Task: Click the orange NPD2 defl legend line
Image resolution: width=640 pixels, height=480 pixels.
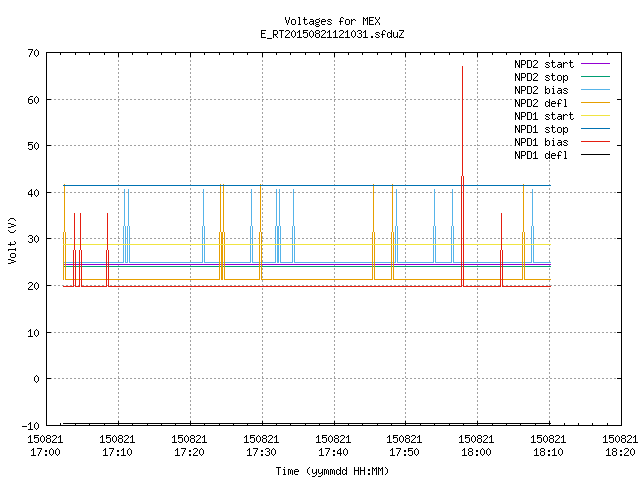Action: tap(595, 103)
